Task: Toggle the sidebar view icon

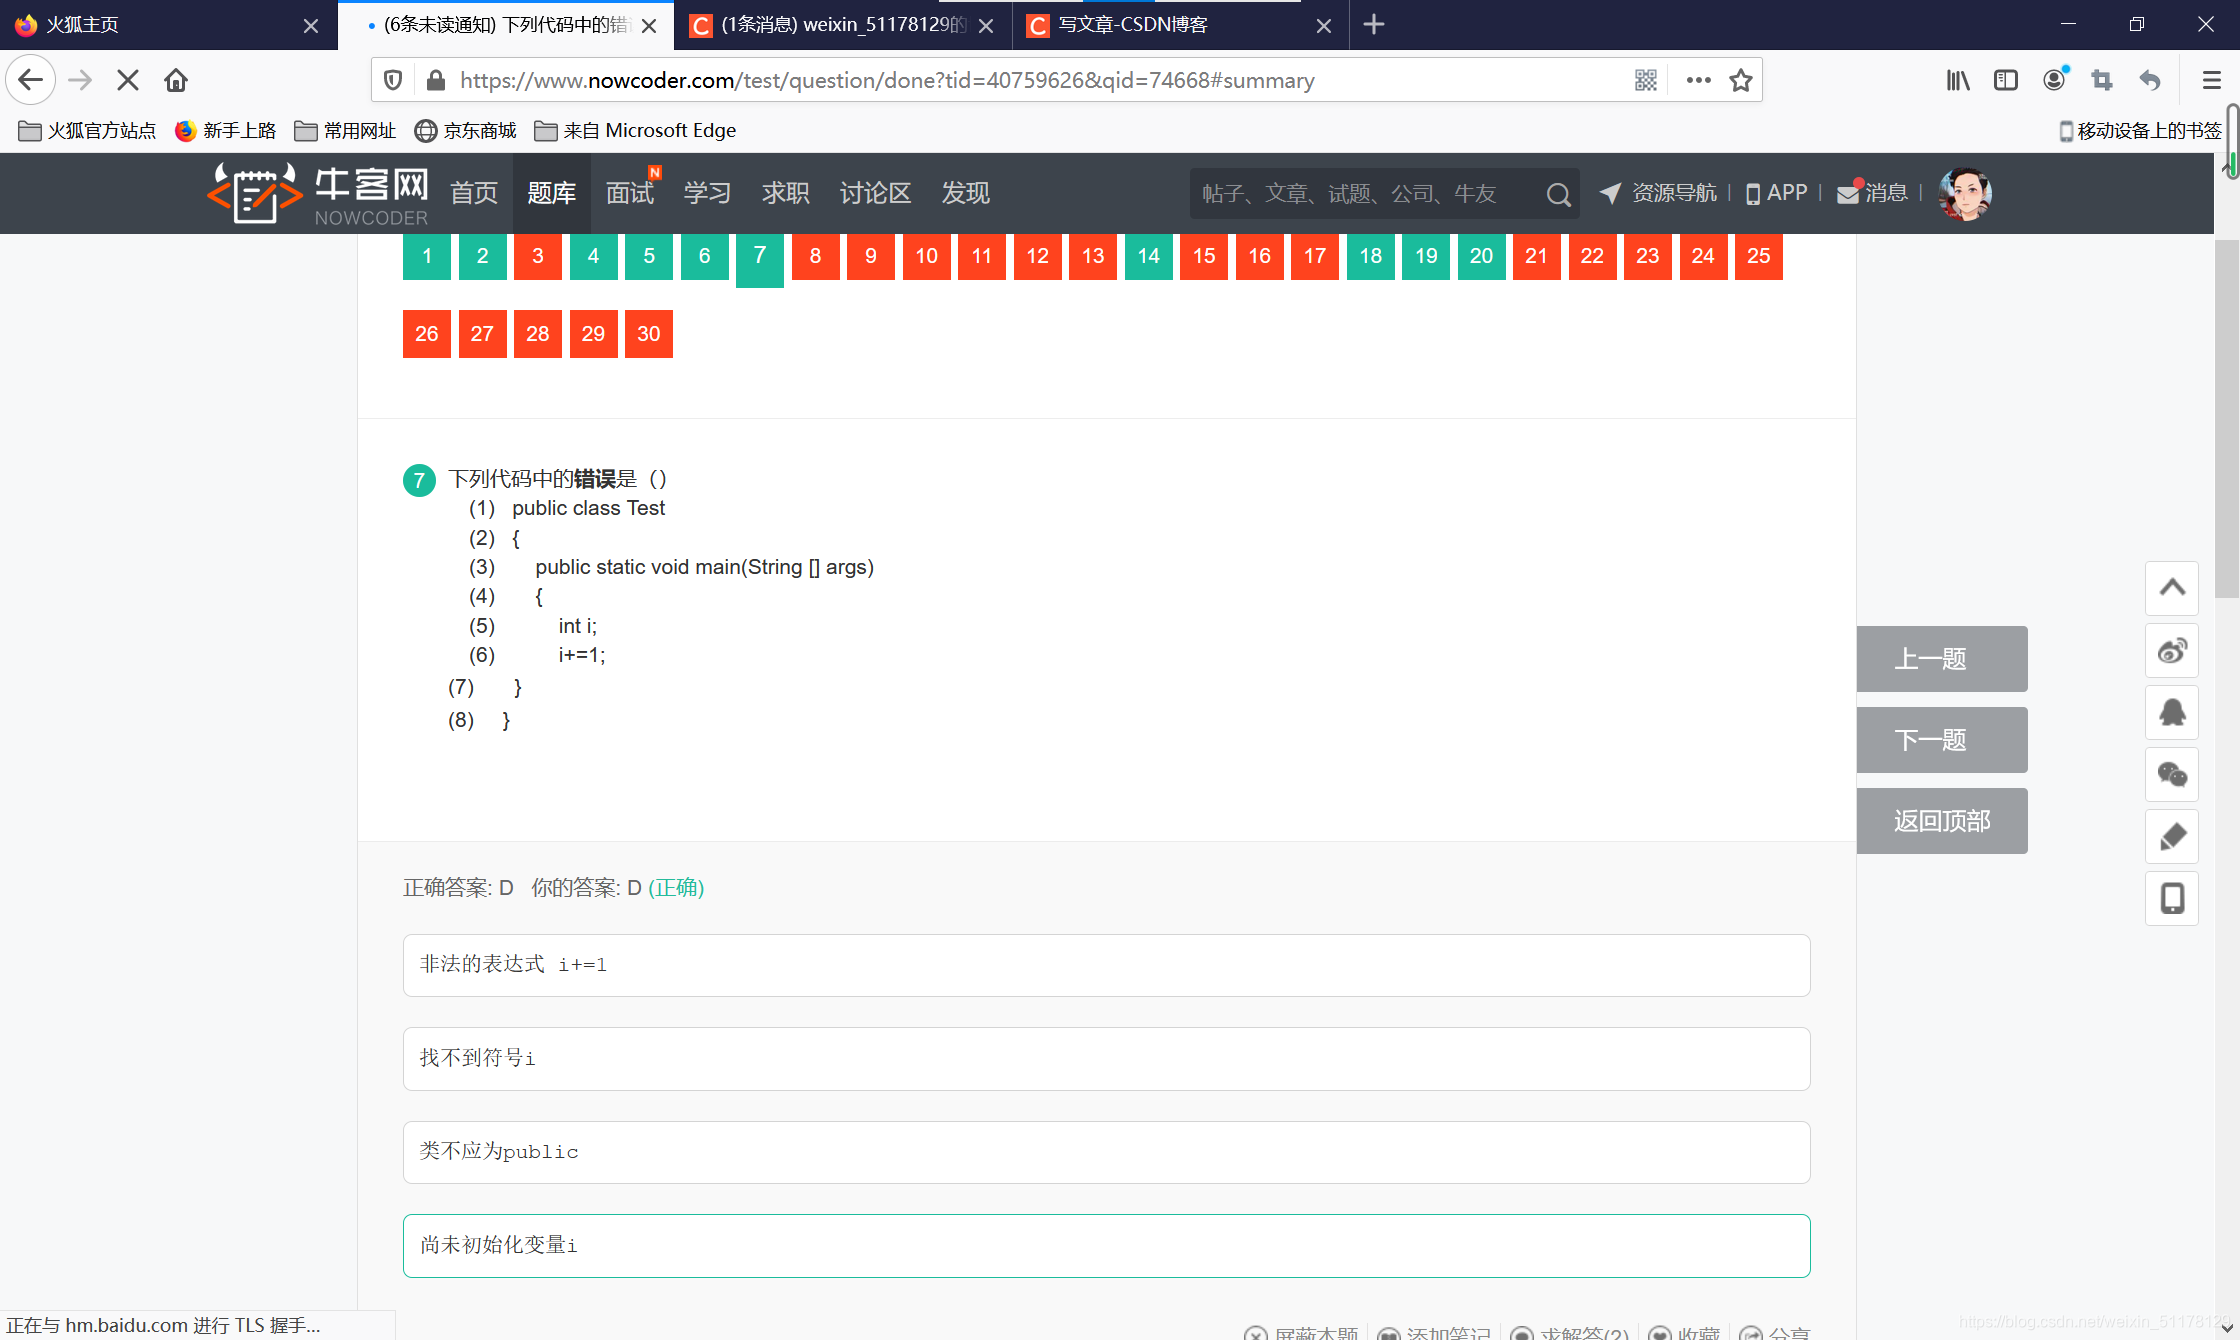Action: (x=2006, y=80)
